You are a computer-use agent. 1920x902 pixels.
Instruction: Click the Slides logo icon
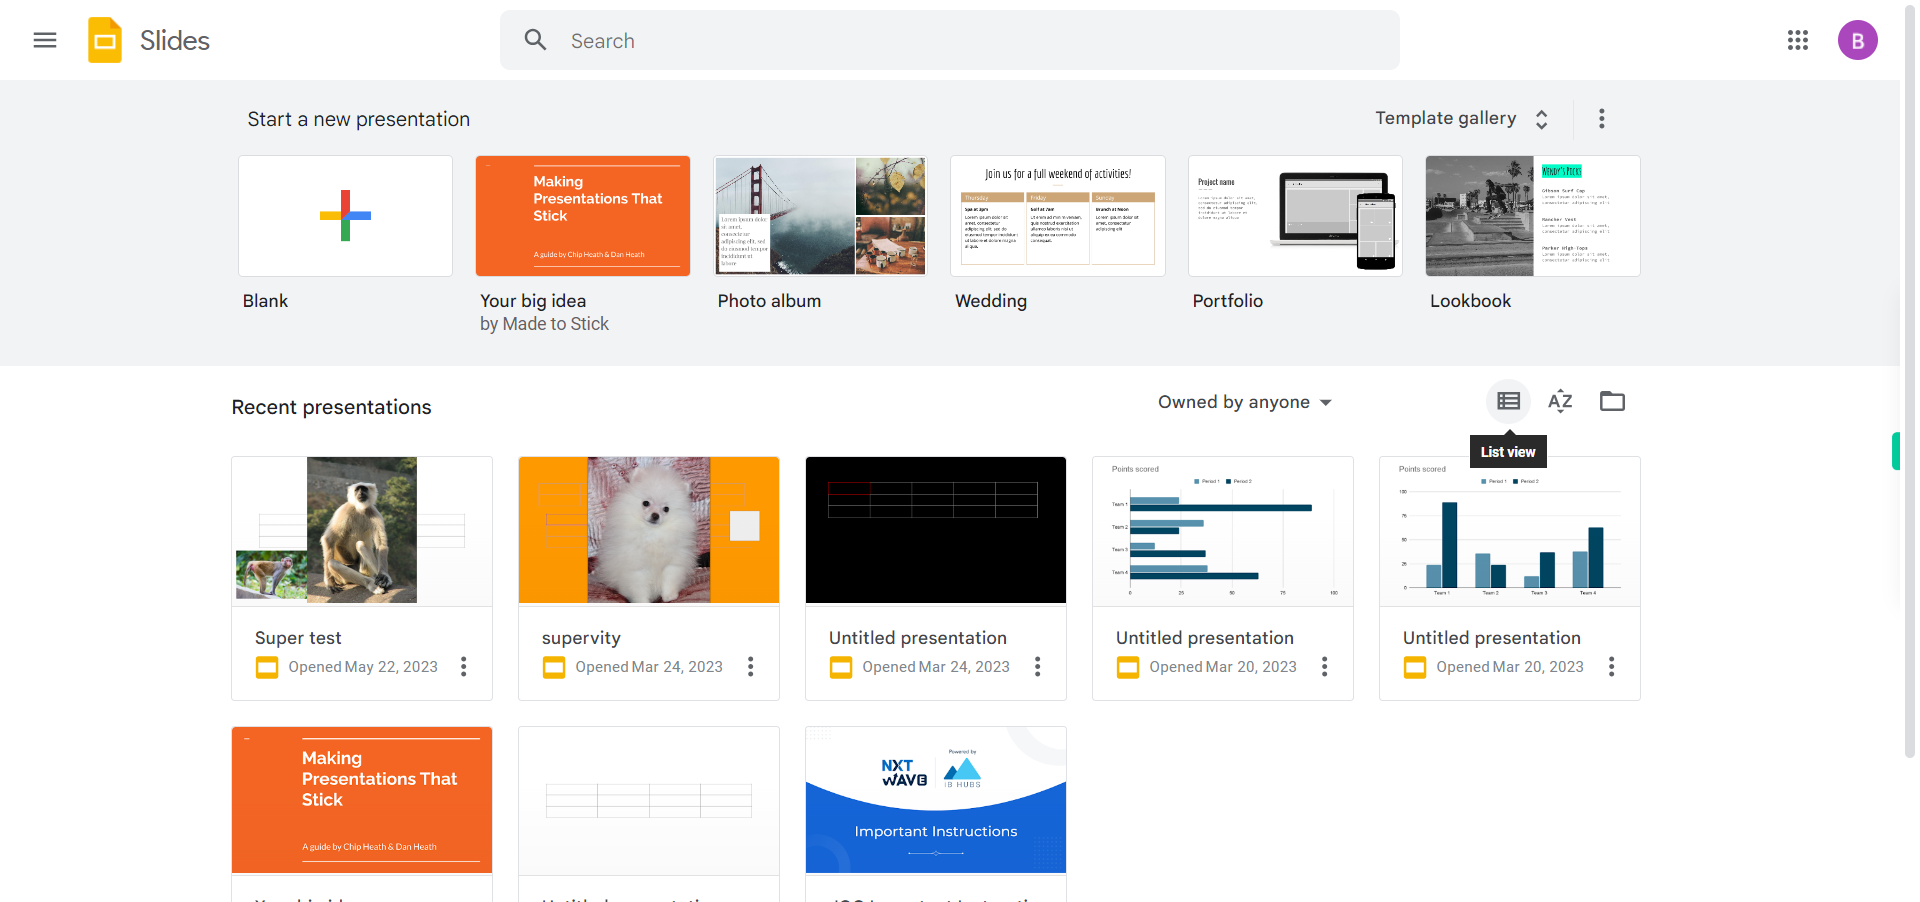[105, 40]
